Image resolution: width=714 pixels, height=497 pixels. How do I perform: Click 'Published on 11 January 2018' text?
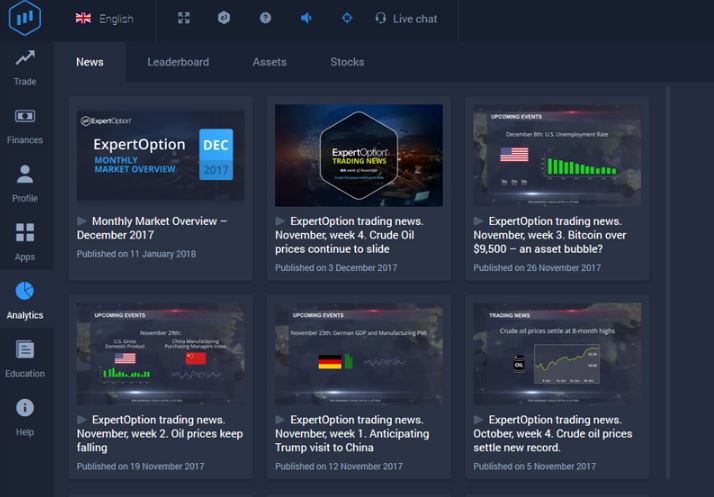click(x=136, y=254)
